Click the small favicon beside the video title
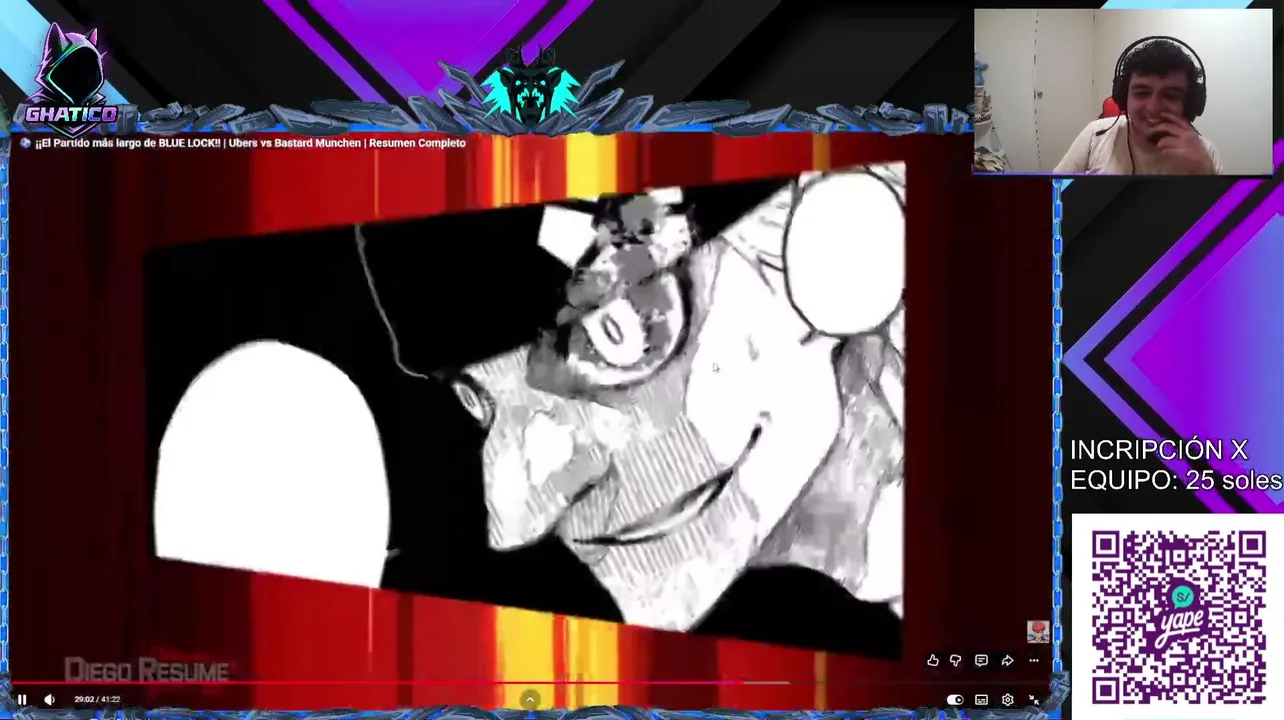The height and width of the screenshot is (720, 1284). click(x=26, y=143)
